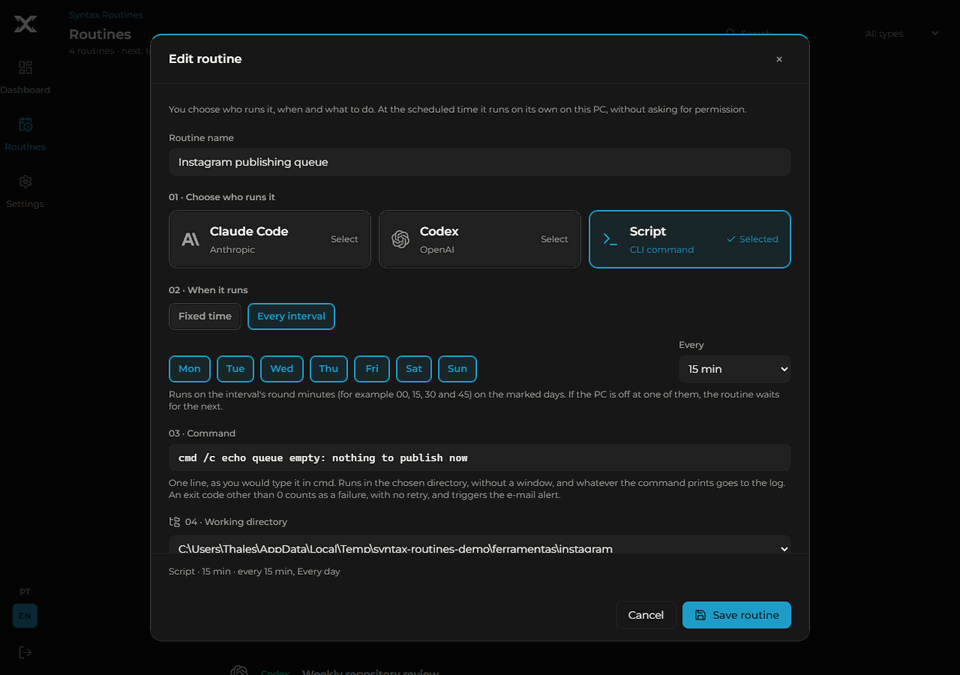This screenshot has height=675, width=960.
Task: Open the Every 15 min interval dropdown
Action: [735, 369]
